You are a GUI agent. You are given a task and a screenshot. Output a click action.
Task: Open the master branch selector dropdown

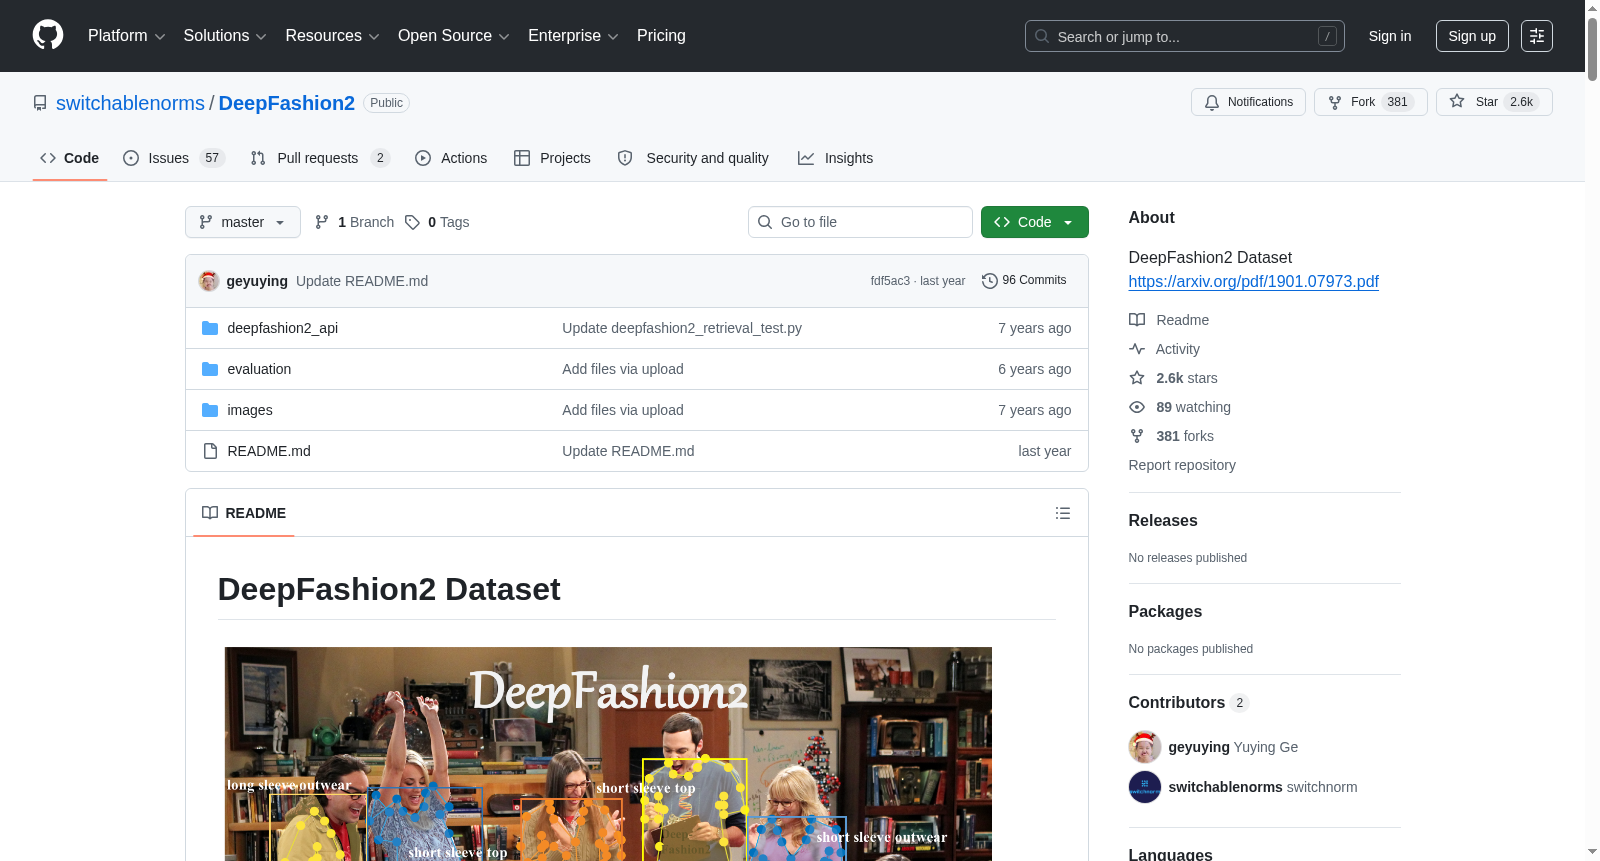click(x=243, y=222)
